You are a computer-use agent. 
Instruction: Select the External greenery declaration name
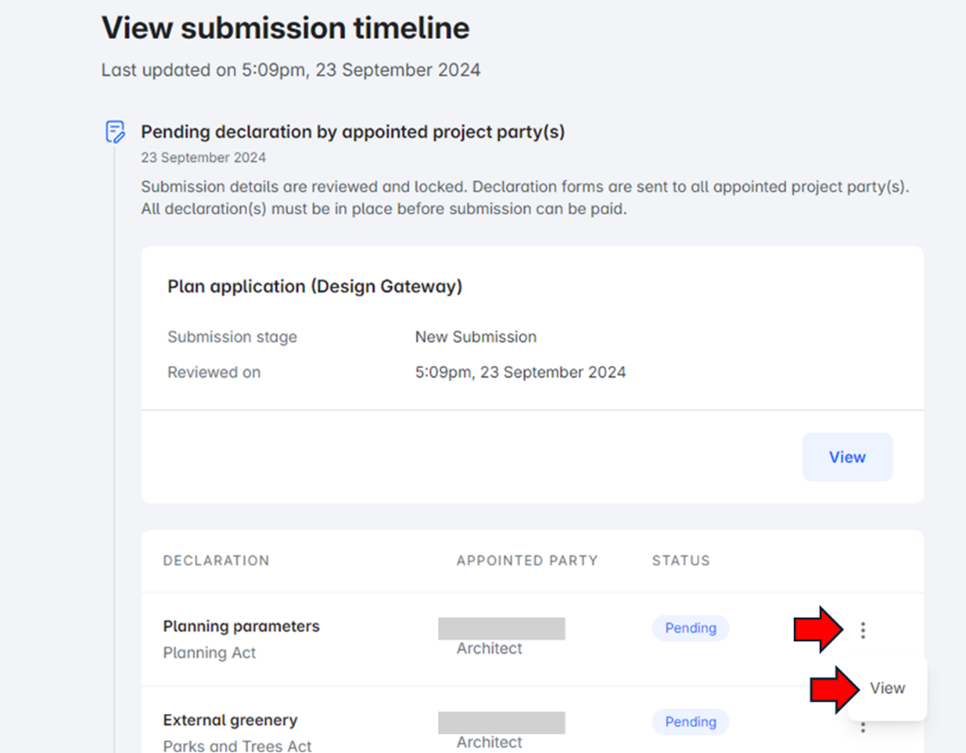pos(230,720)
